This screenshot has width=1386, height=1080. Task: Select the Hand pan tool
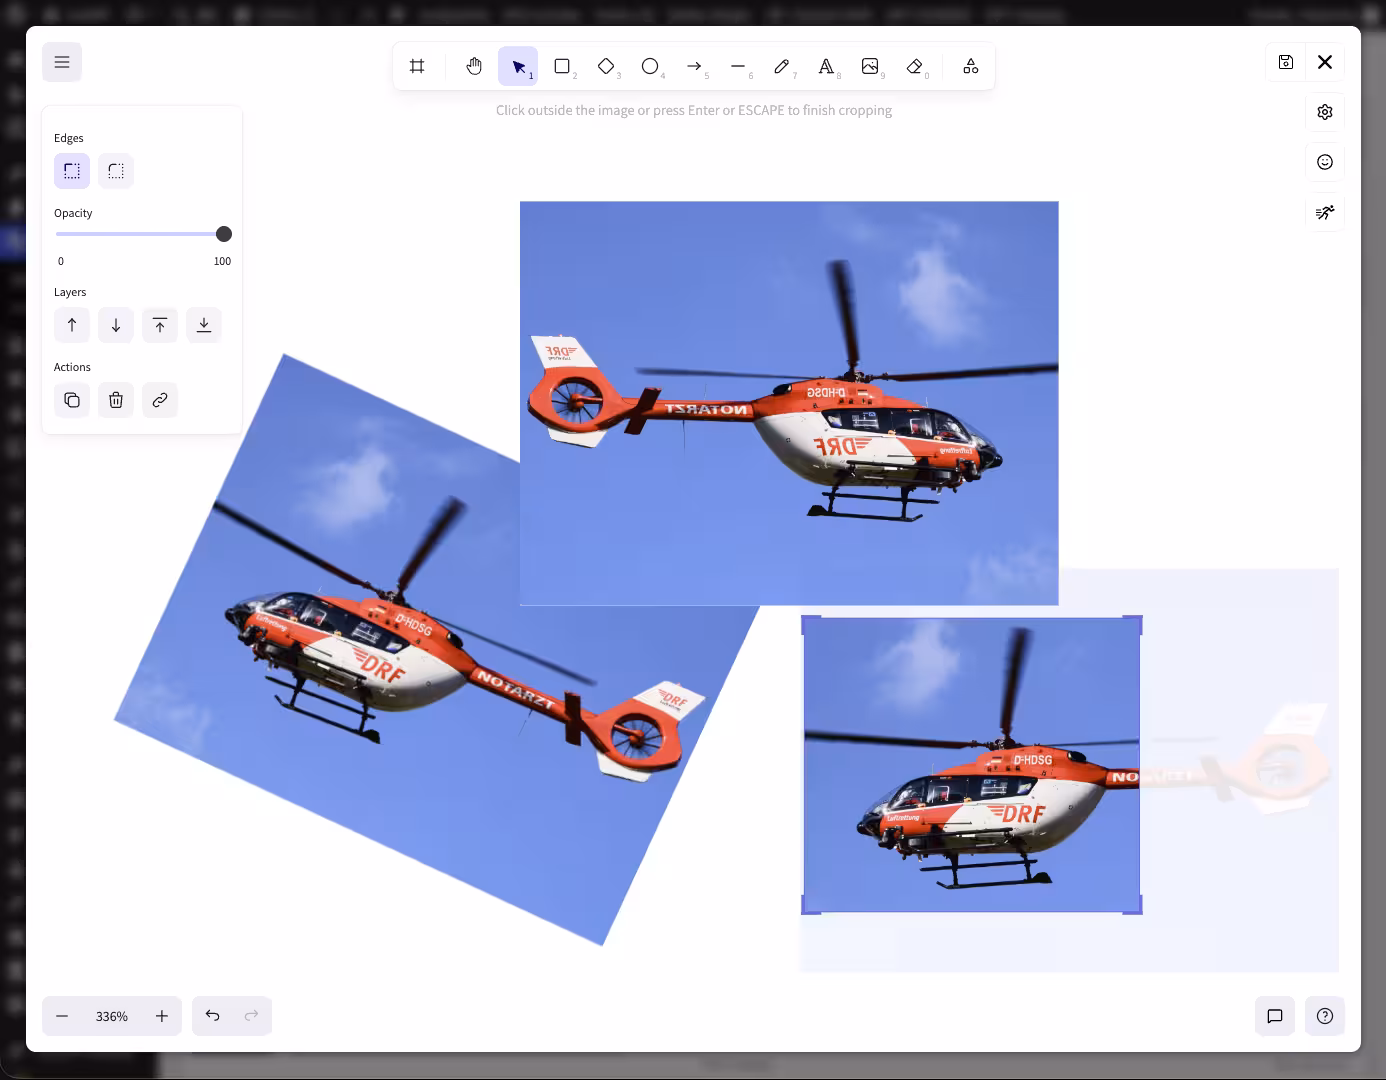coord(474,66)
